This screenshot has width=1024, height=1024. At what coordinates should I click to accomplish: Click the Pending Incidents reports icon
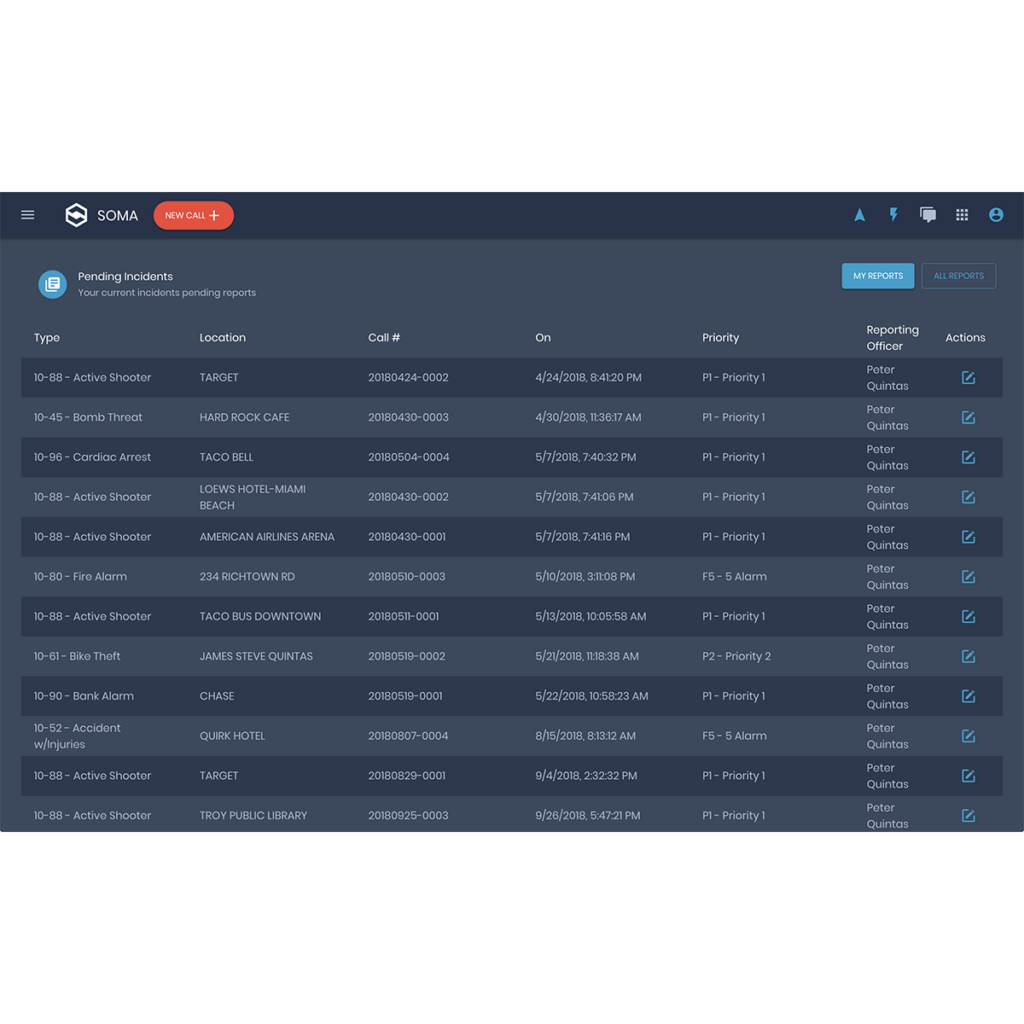52,284
